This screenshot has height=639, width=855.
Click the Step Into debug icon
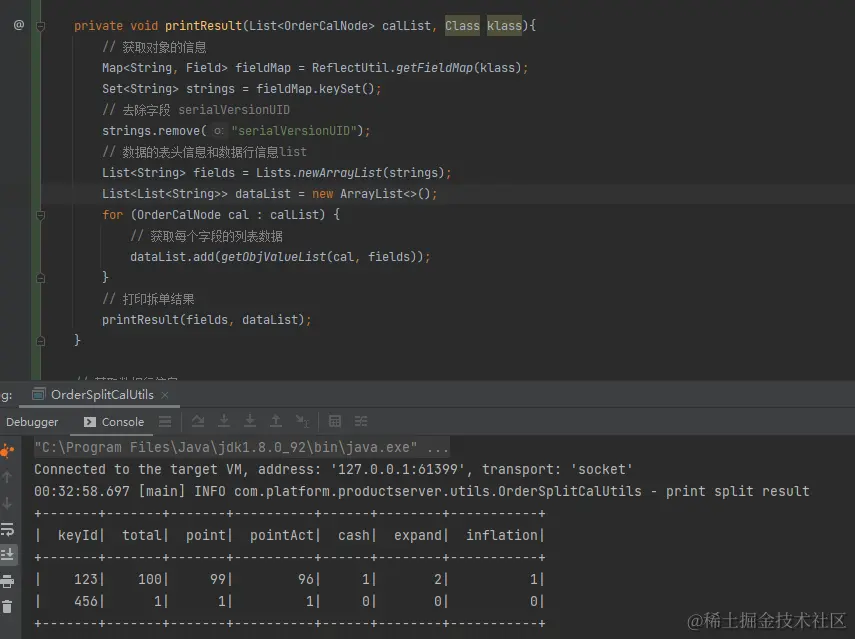250,421
